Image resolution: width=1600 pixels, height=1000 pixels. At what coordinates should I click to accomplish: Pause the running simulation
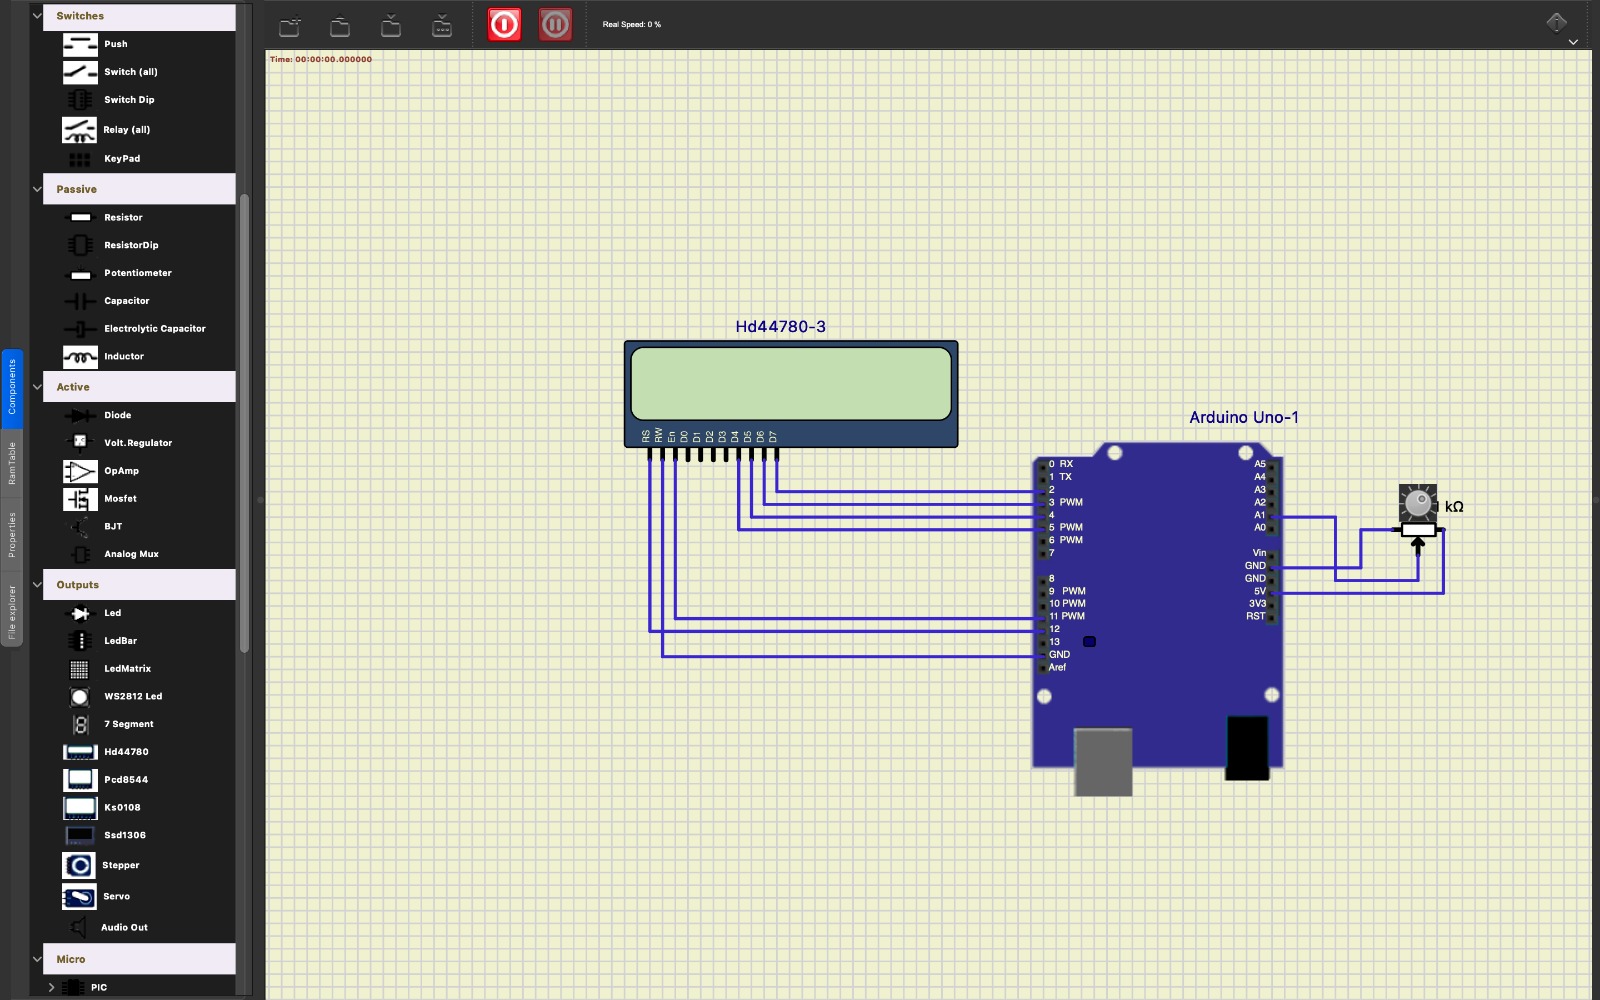click(x=556, y=24)
